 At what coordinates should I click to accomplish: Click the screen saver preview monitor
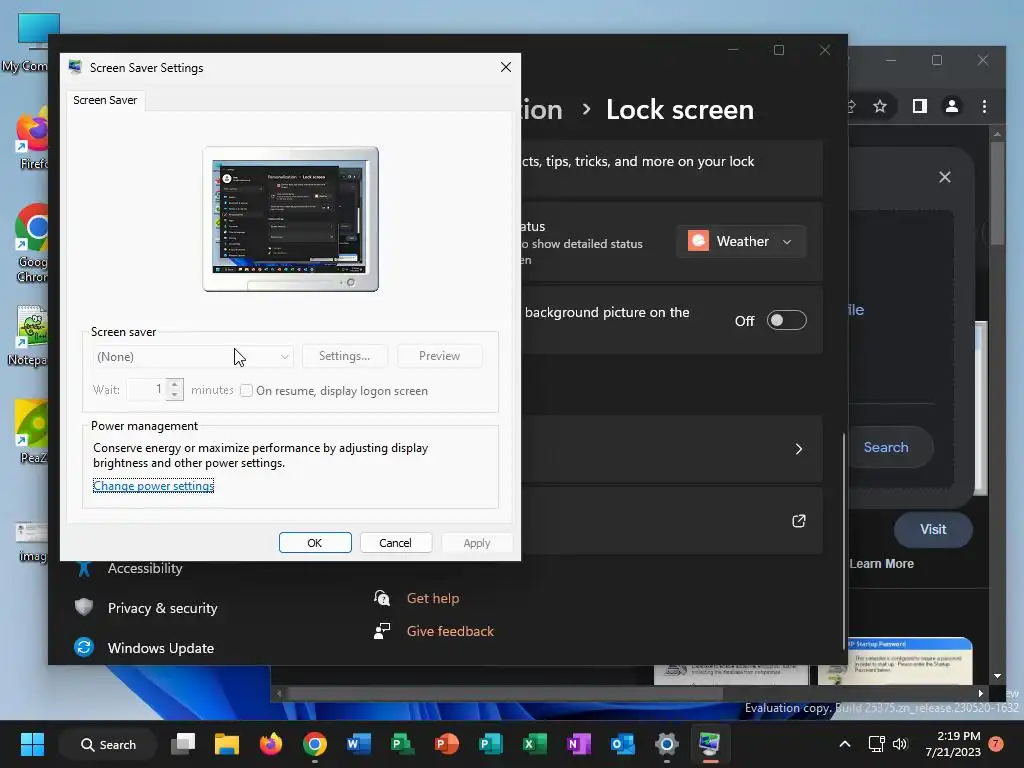tap(291, 219)
